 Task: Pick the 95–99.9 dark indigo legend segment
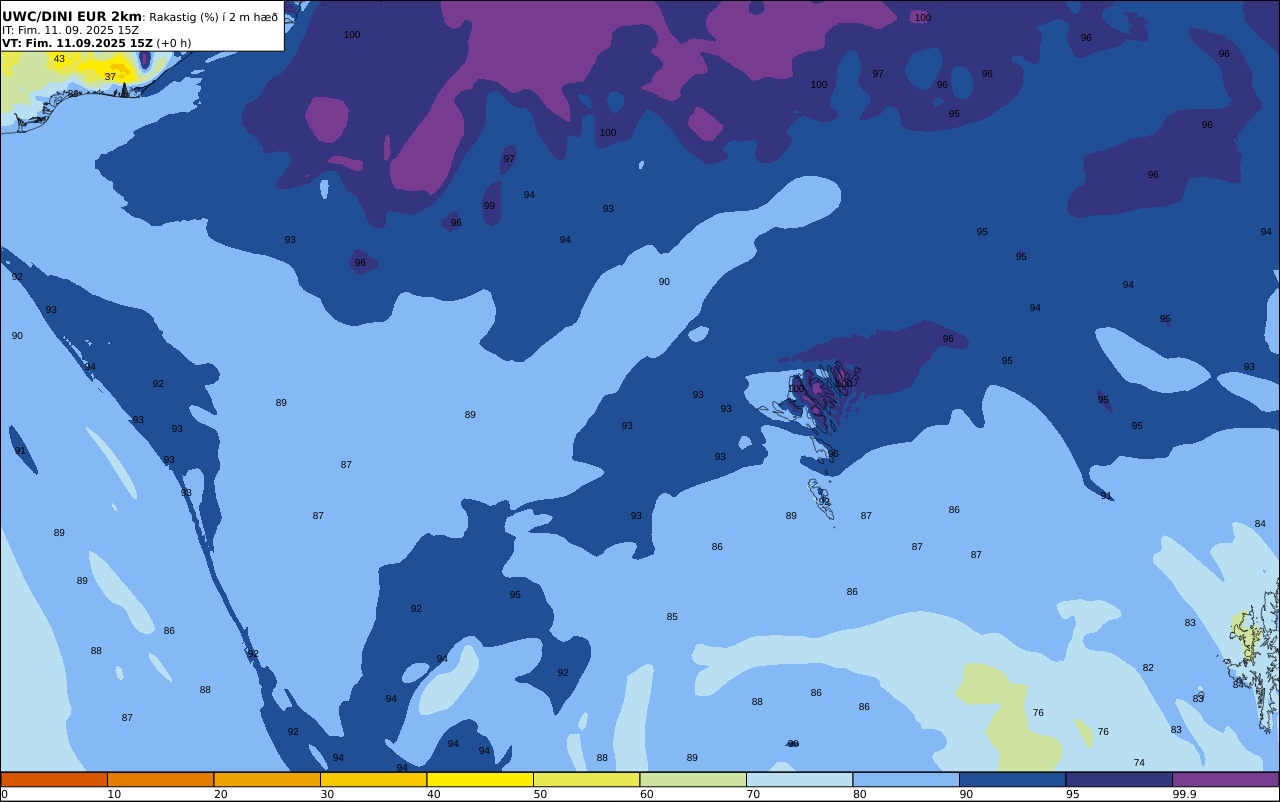[1119, 779]
